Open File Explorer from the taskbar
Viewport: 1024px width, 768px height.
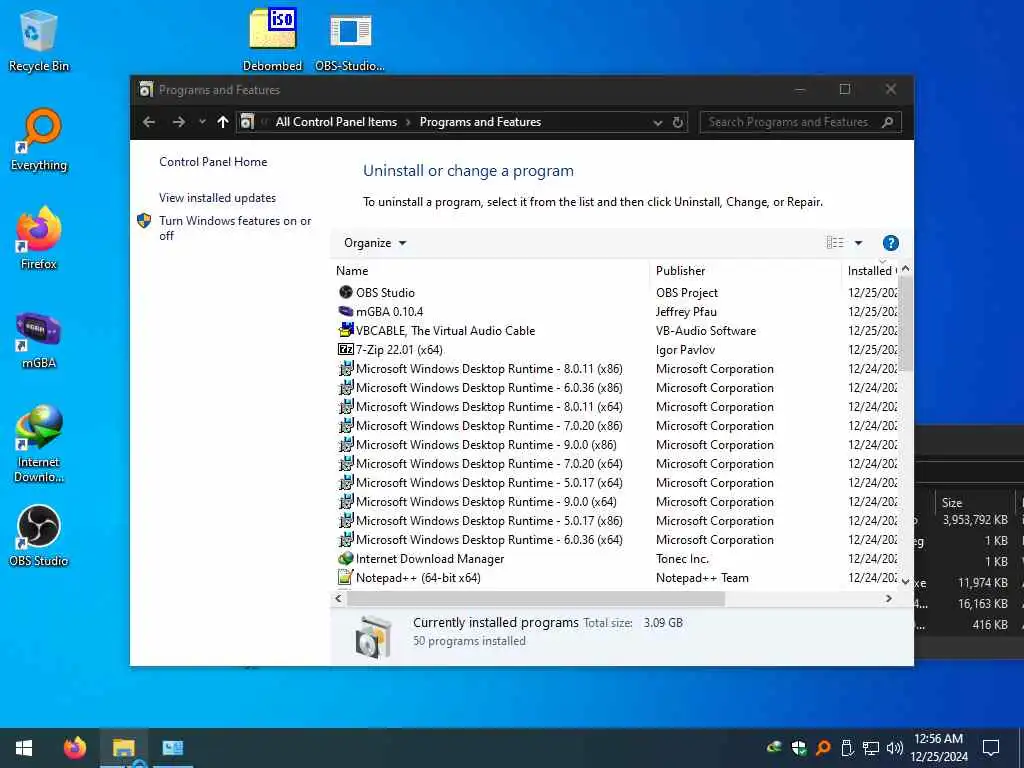pyautogui.click(x=123, y=748)
